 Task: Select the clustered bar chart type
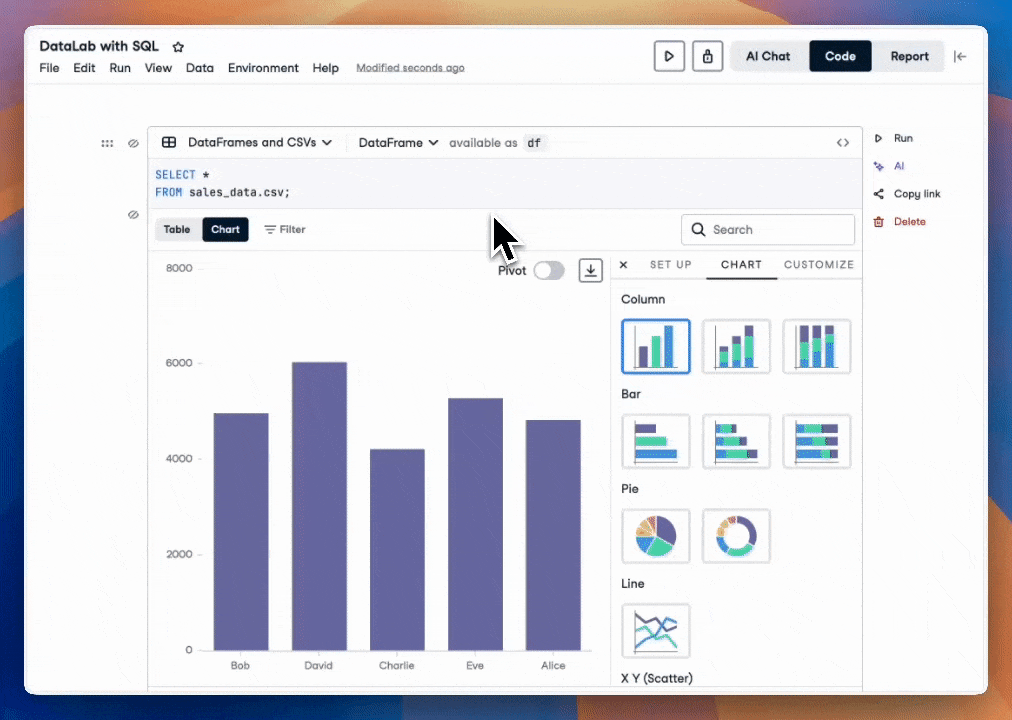coord(656,441)
